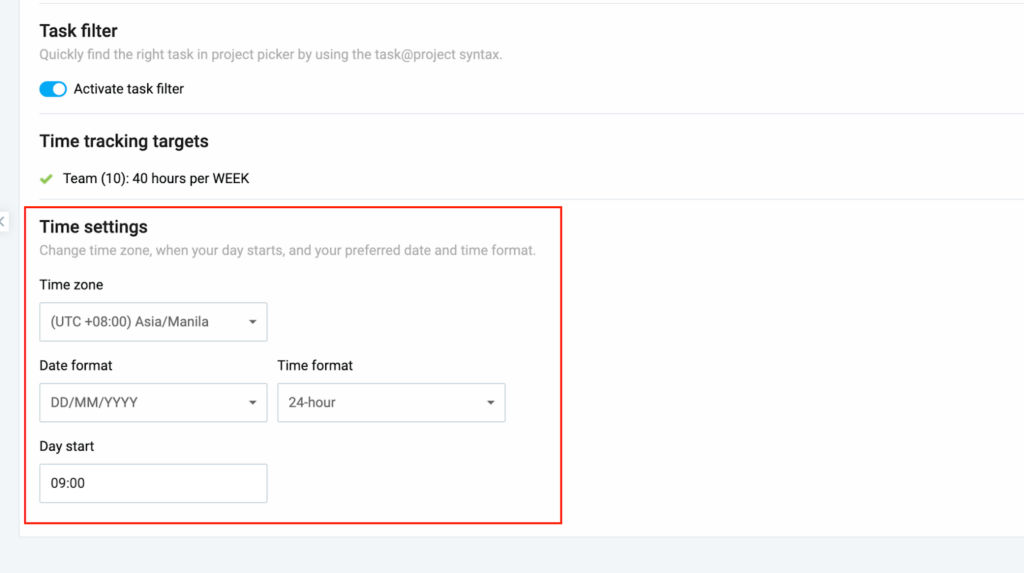Open the DD/MM/YYYY date format dropdown

click(x=153, y=402)
